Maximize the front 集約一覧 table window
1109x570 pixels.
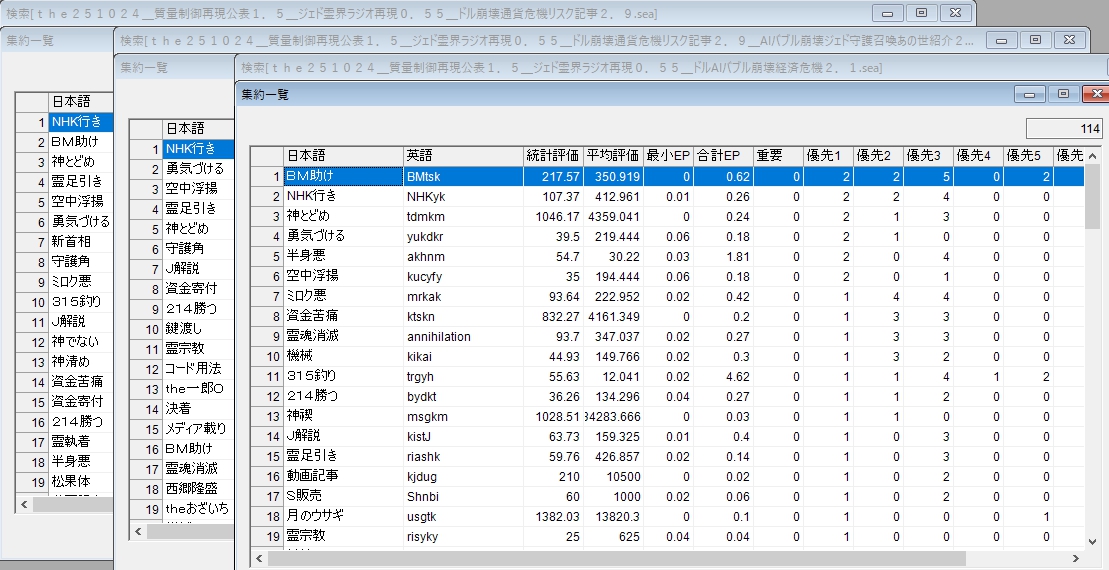(x=1063, y=94)
